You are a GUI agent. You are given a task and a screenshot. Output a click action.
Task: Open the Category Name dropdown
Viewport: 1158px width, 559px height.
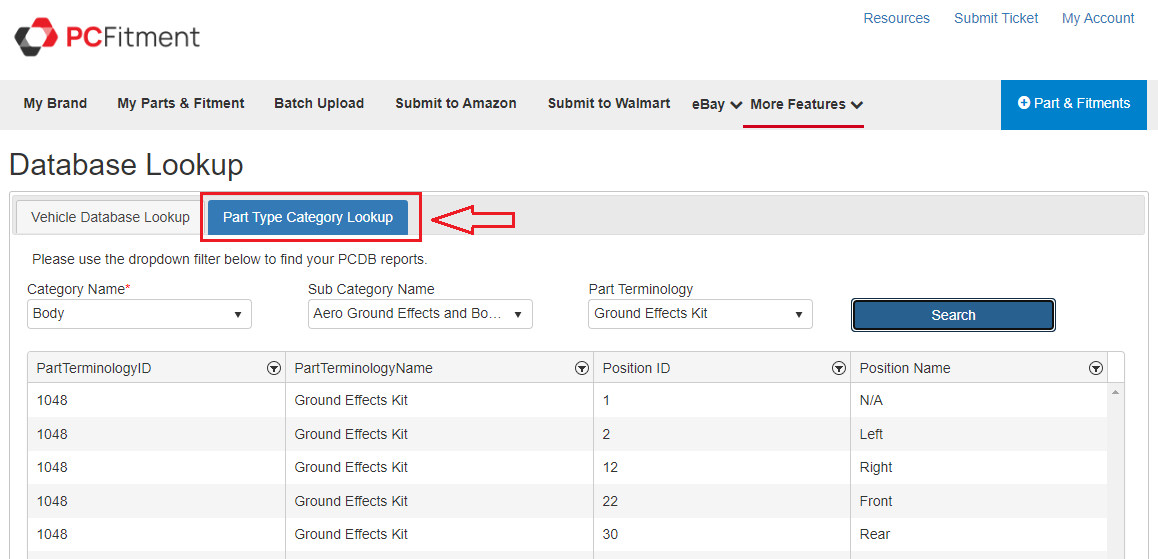coord(139,314)
